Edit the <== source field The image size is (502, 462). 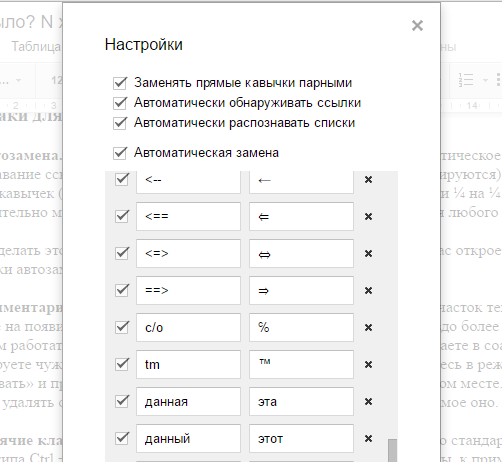[x=188, y=216]
